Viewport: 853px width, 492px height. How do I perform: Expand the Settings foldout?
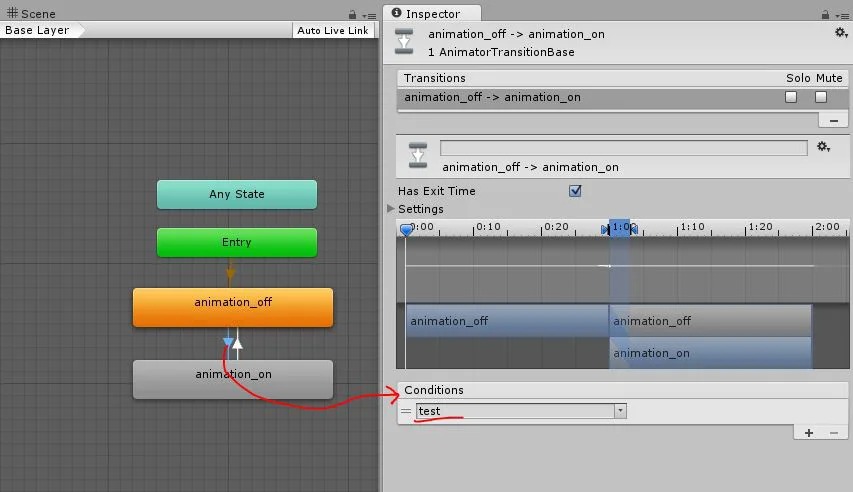[x=391, y=209]
